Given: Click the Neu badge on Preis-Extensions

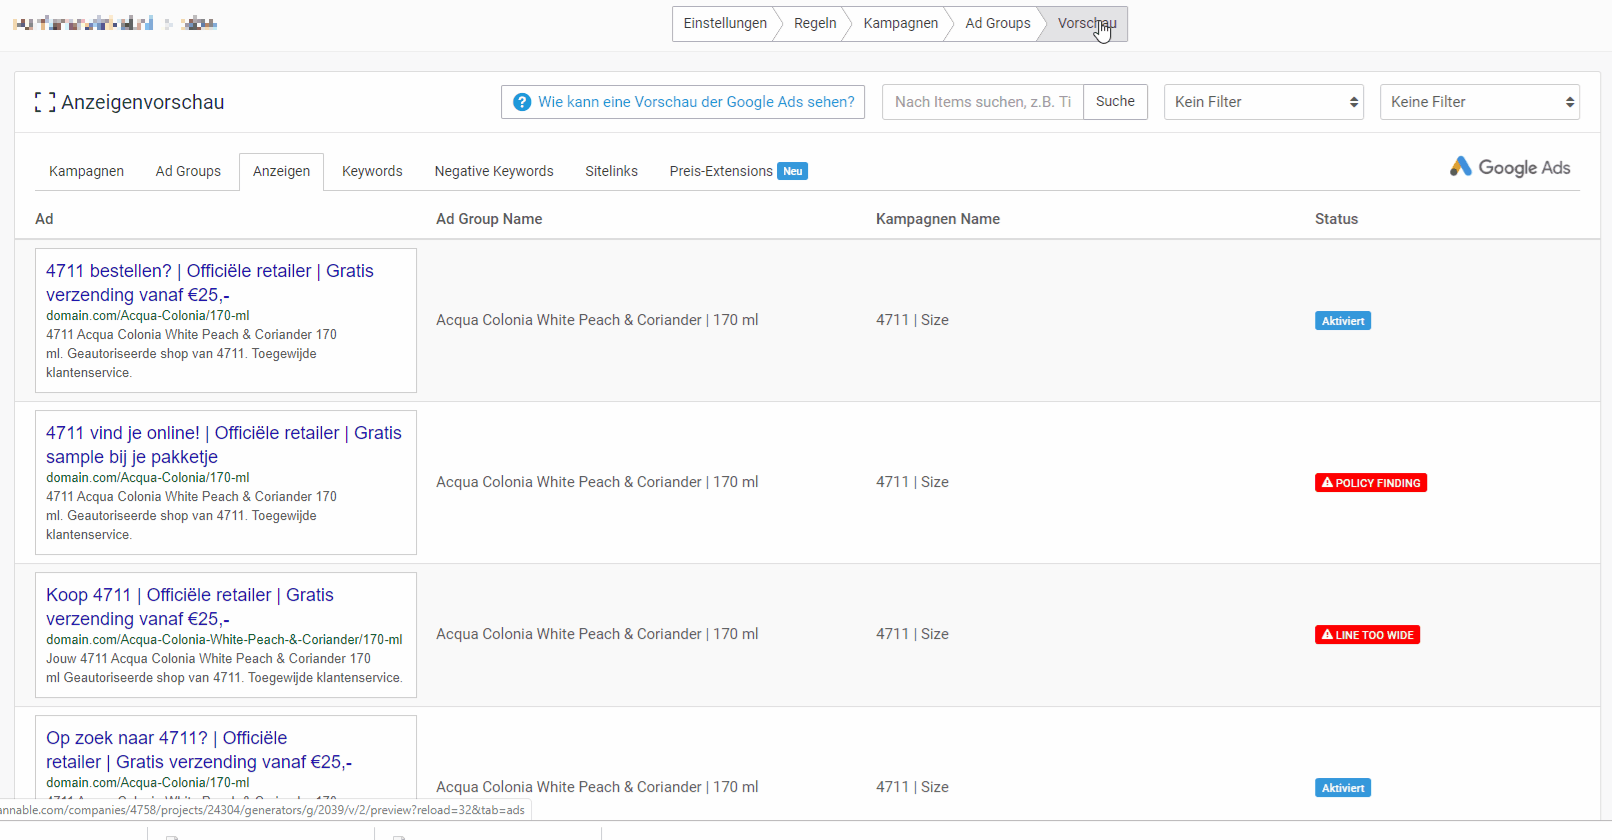Looking at the screenshot, I should [793, 171].
